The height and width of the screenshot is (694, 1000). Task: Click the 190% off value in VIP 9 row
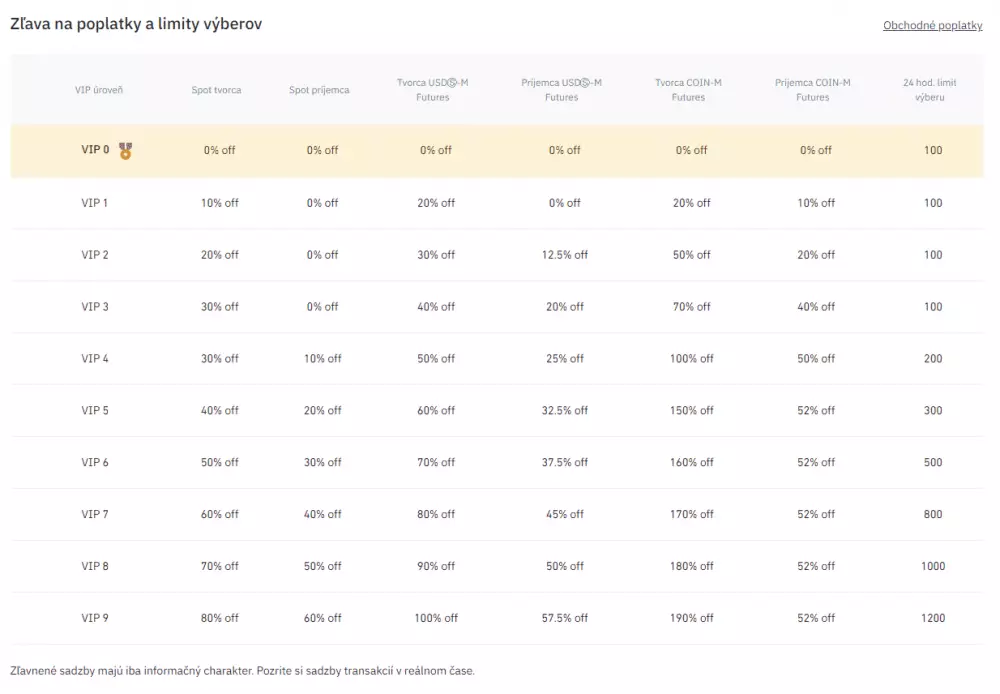690,617
